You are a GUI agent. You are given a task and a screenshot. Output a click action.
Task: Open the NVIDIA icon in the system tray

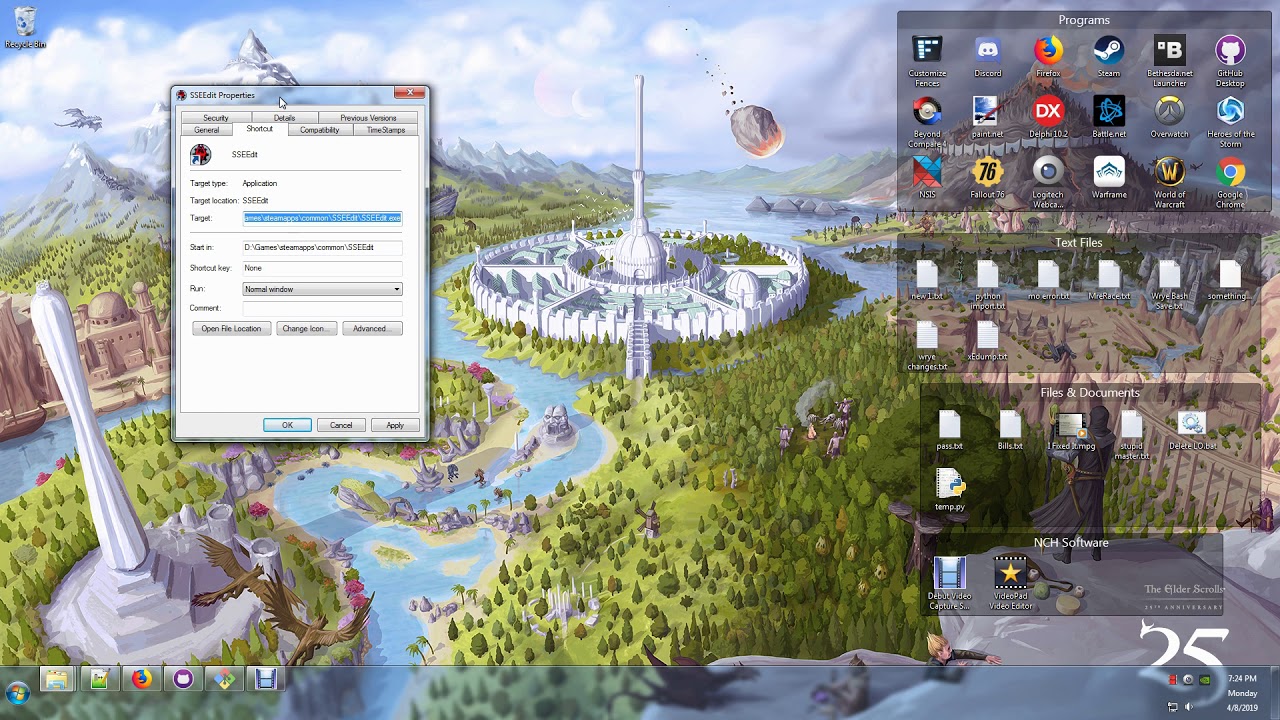[x=1205, y=679]
